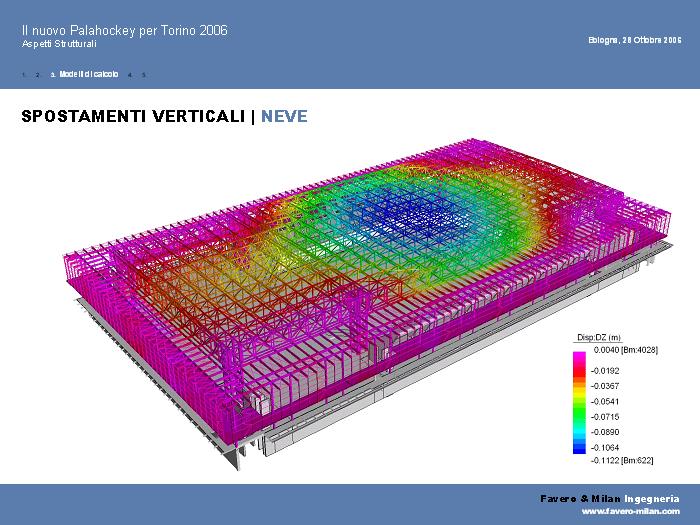This screenshot has width=700, height=525.
Task: Click the dark blue band at legend bottom
Action: pos(579,450)
